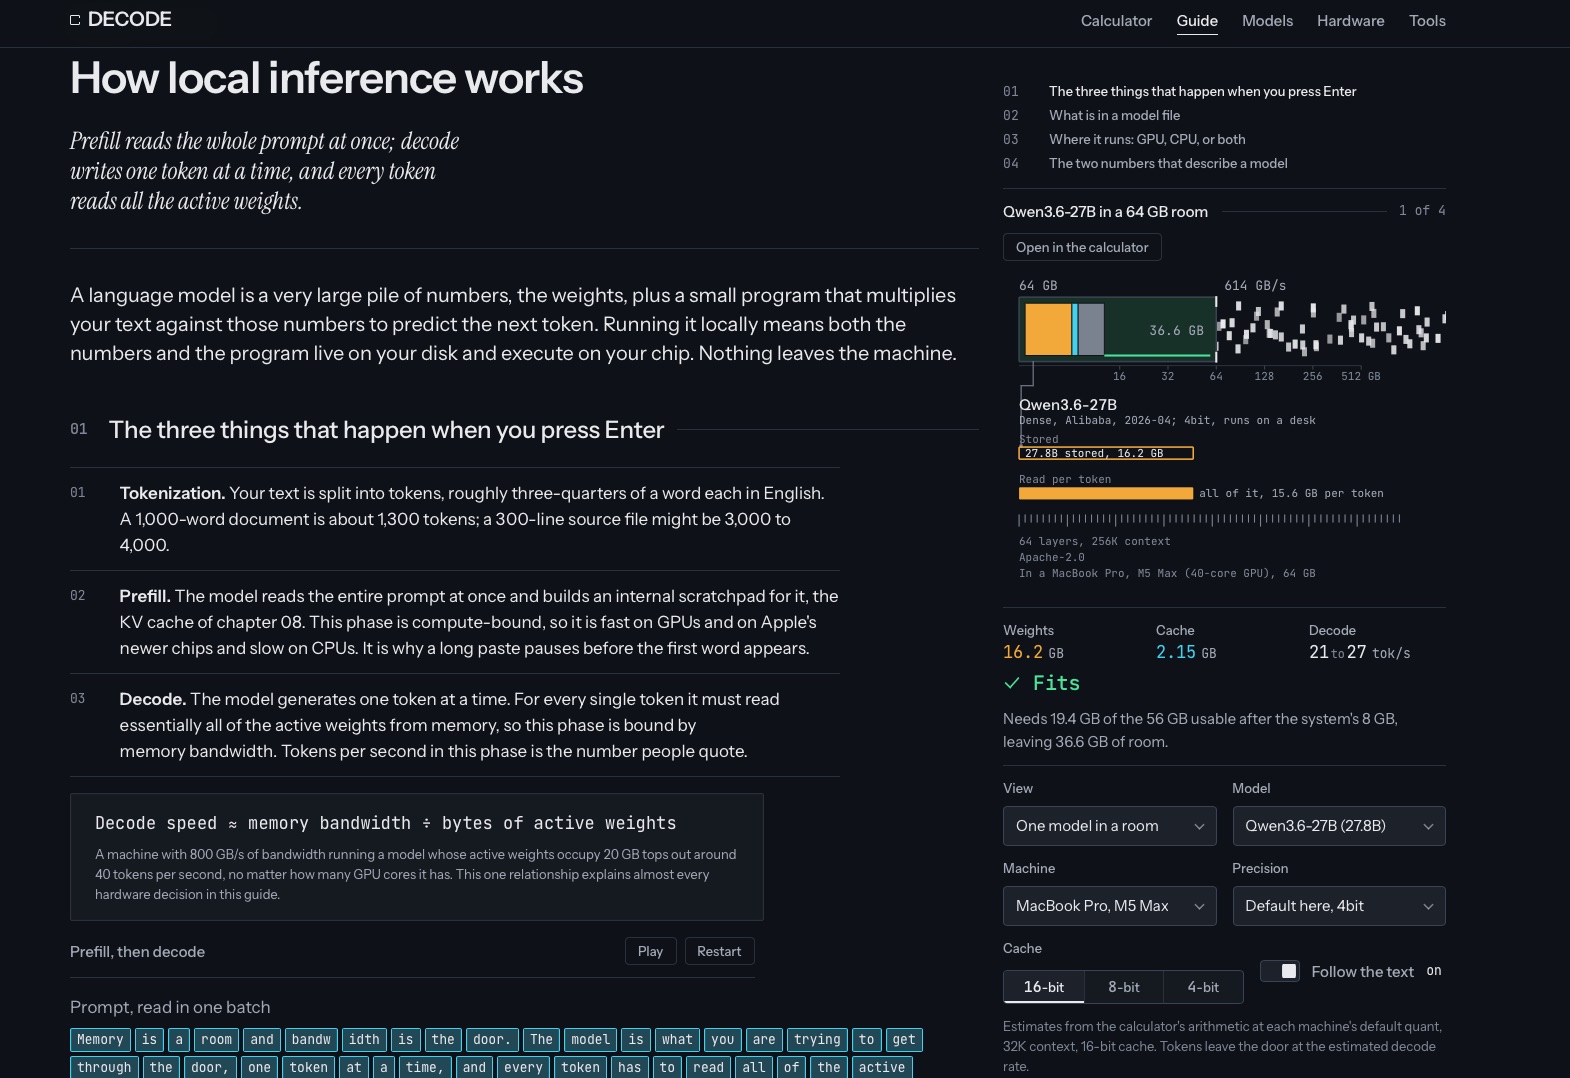Click the 'trying' token chip
1570x1078 pixels.
(817, 1040)
